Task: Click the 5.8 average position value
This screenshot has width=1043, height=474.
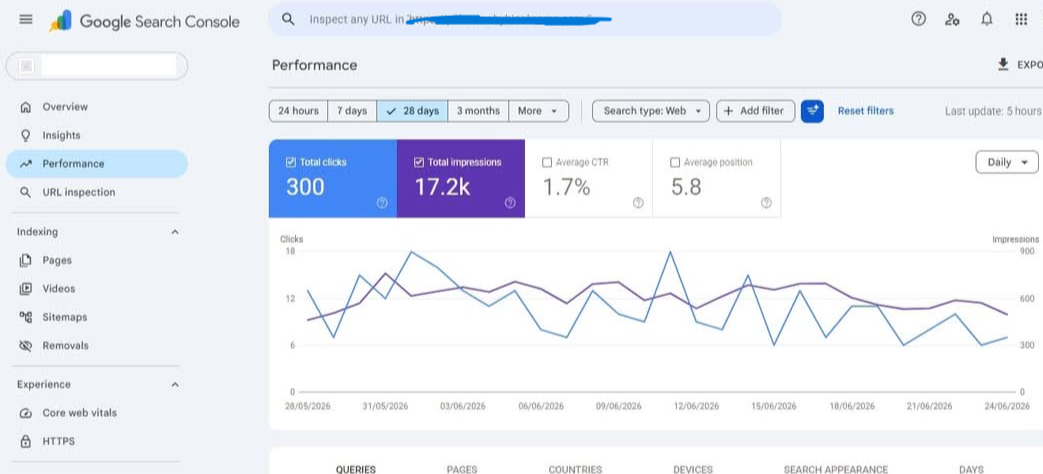Action: (686, 187)
